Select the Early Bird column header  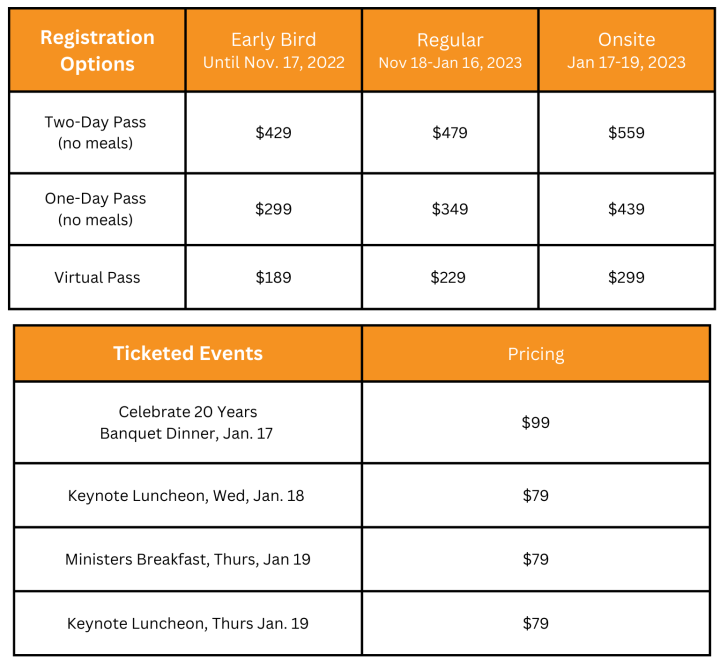tap(273, 50)
